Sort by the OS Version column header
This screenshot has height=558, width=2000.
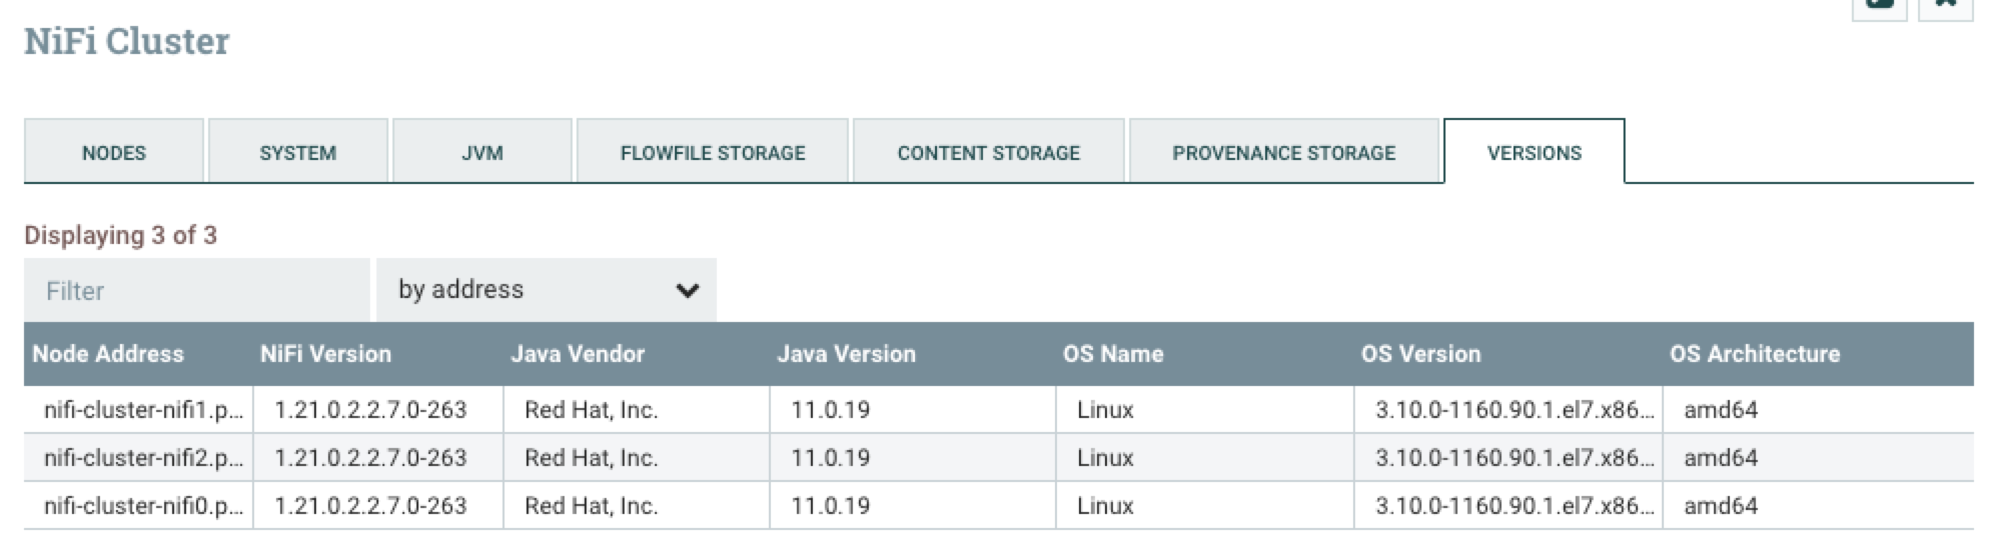pyautogui.click(x=1421, y=354)
